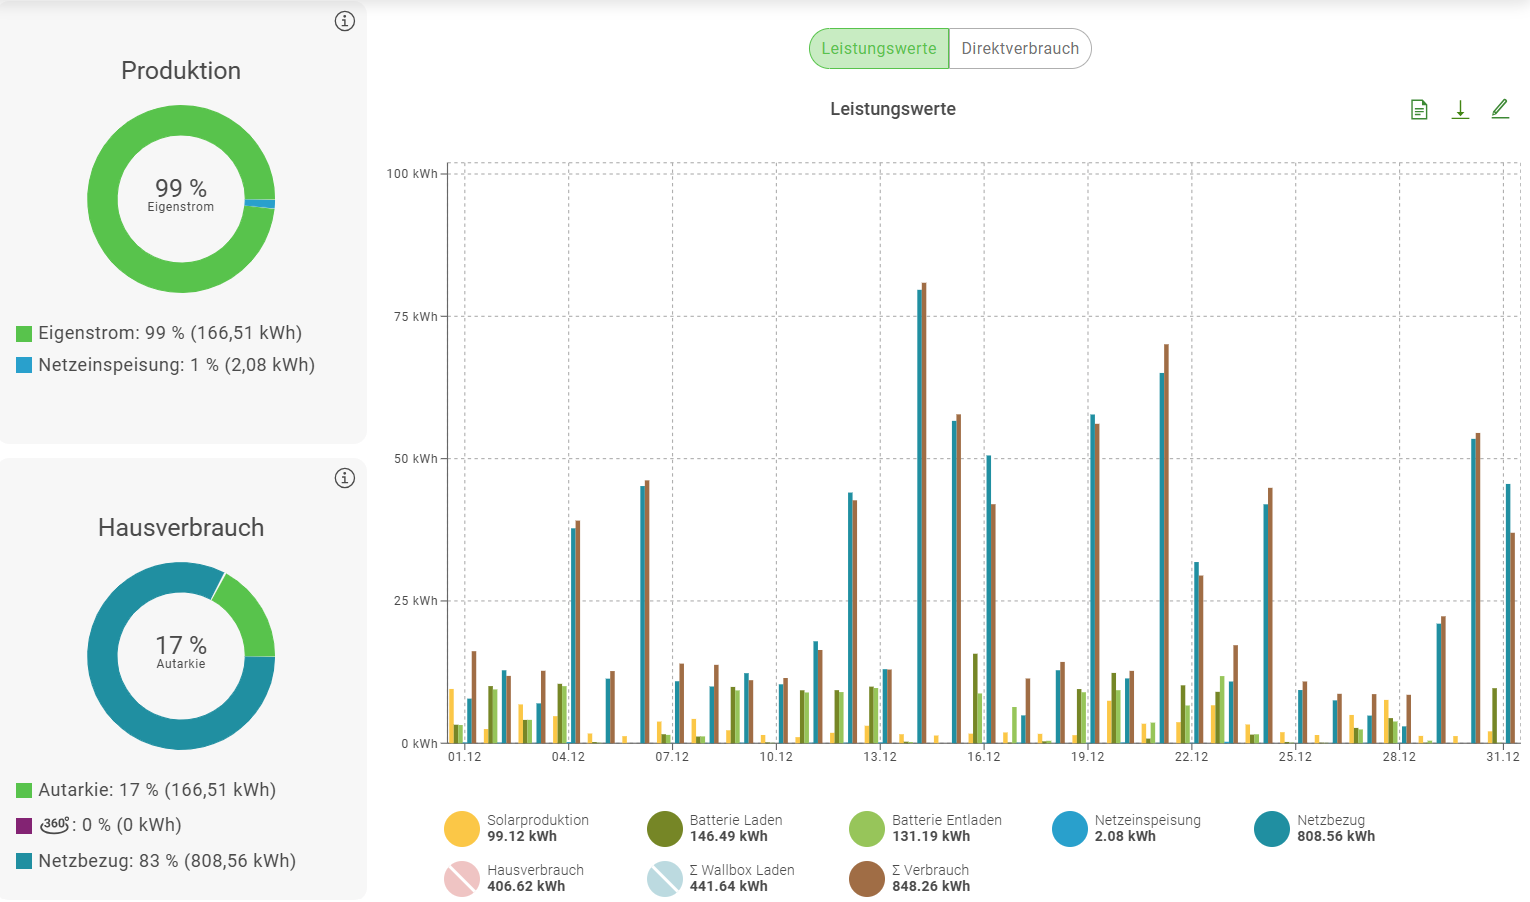Switch to the Leistungswerte tab
This screenshot has height=902, width=1530.
[879, 48]
